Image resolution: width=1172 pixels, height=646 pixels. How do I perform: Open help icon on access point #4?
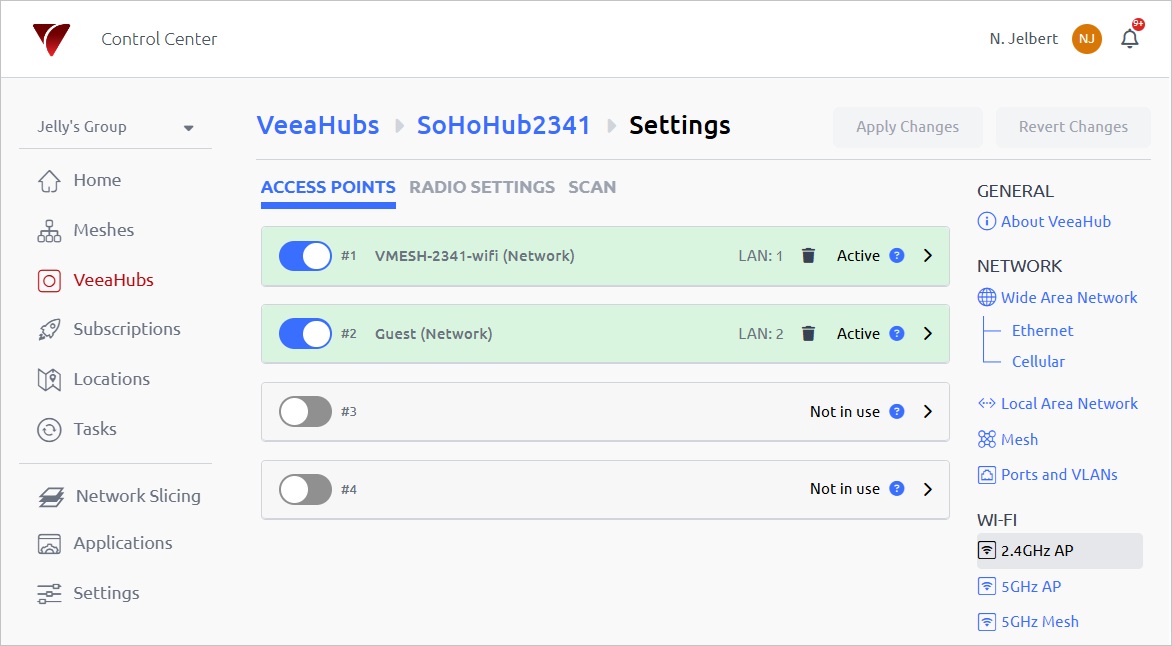click(897, 488)
